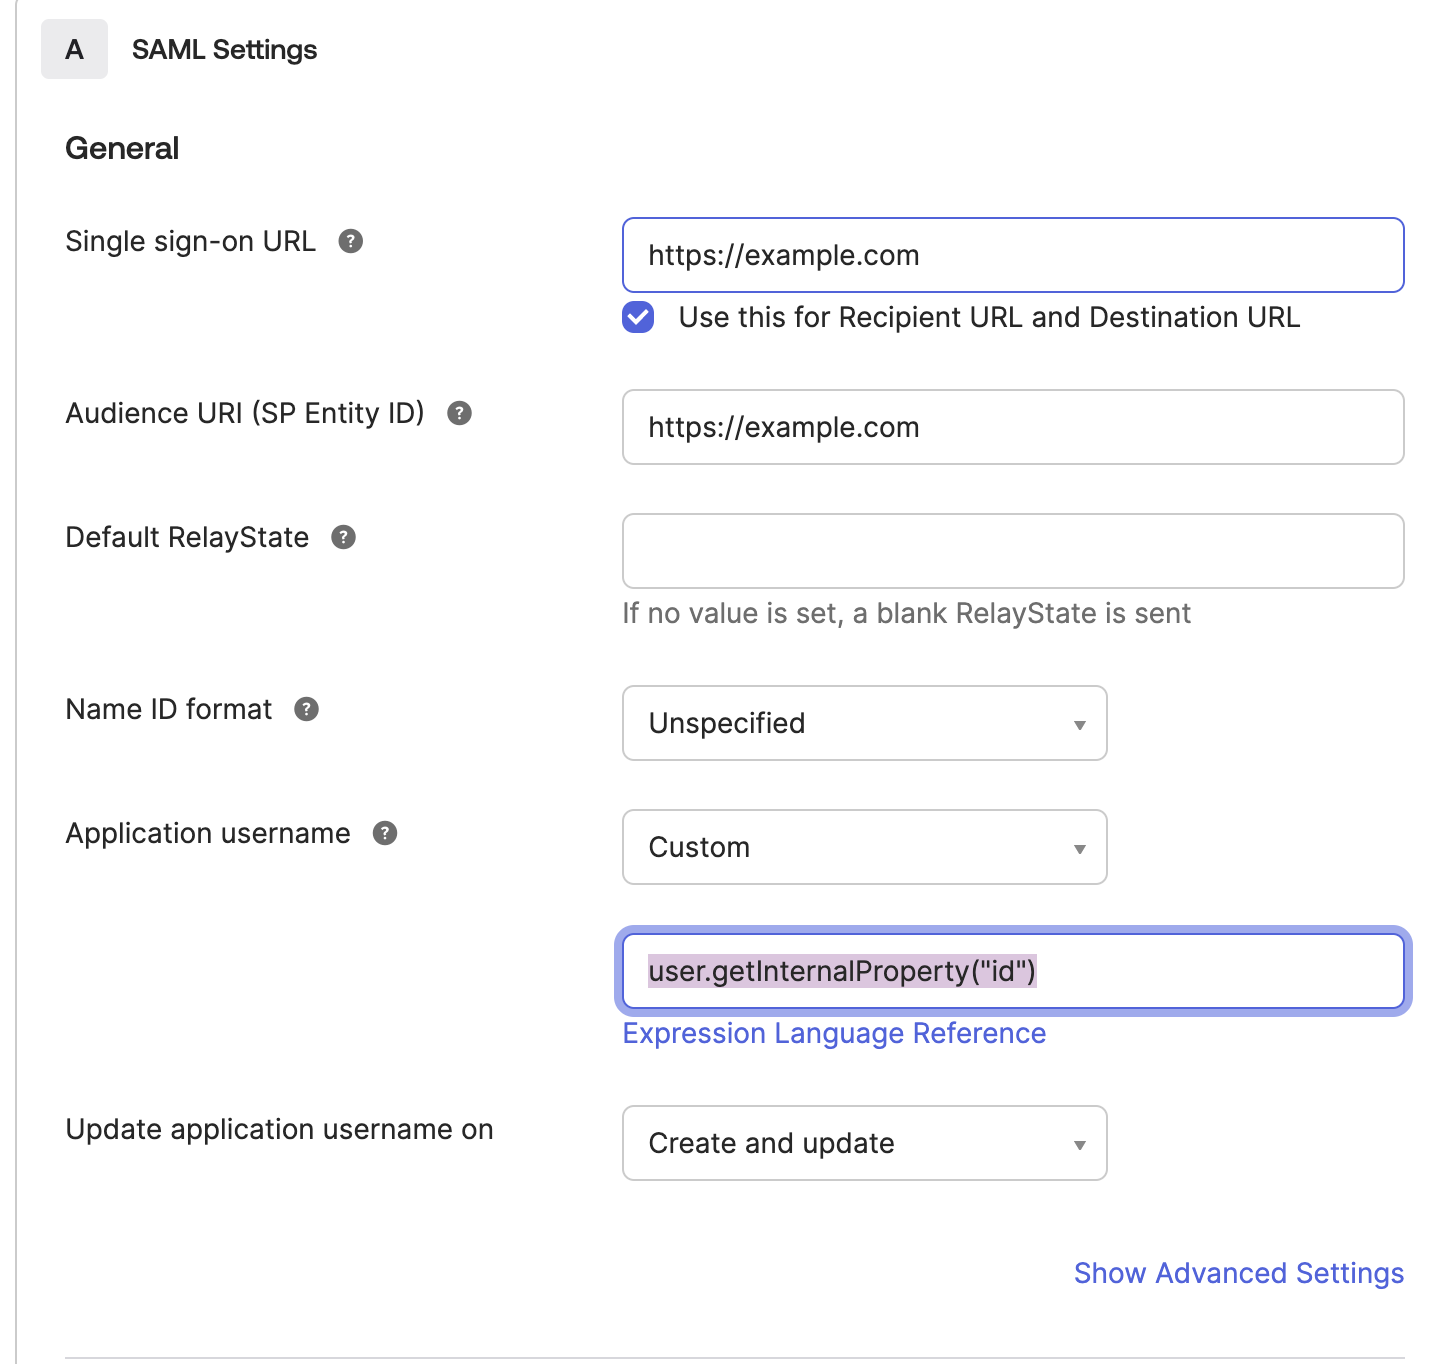Open the 'Create and update' dropdown
1448x1364 pixels.
[864, 1143]
